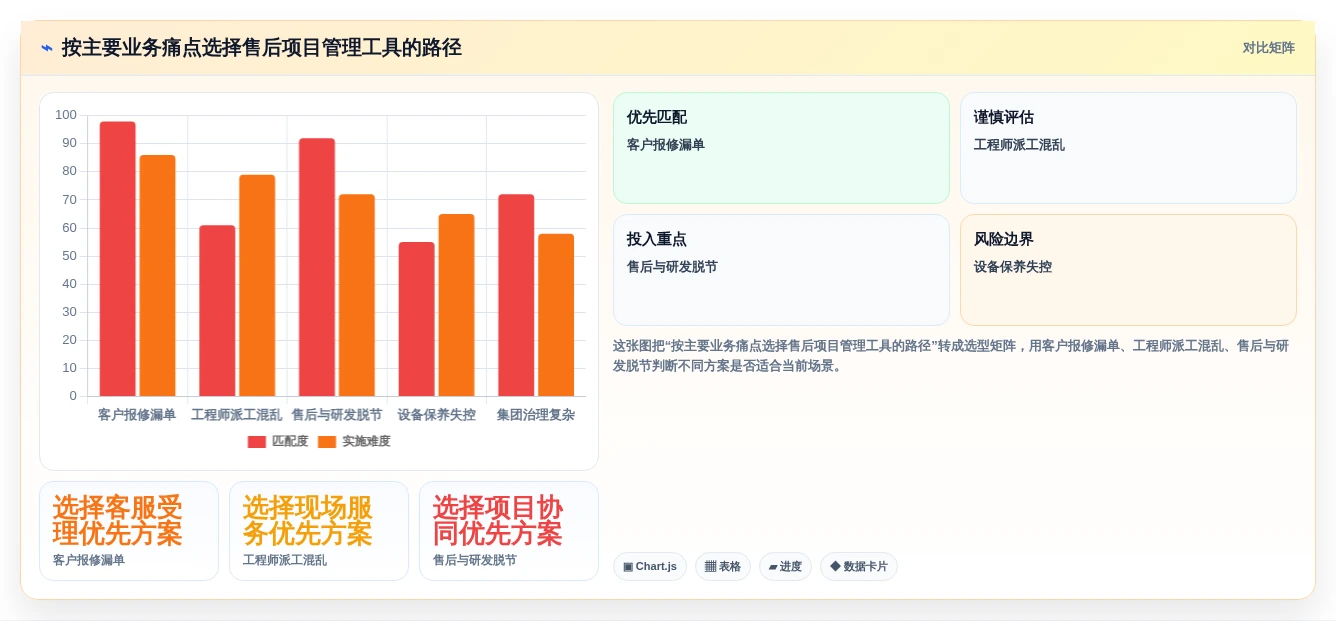Screen dimensions: 1336x621
Task: Click the orange bar for 设备保养失控
Action: [457, 305]
